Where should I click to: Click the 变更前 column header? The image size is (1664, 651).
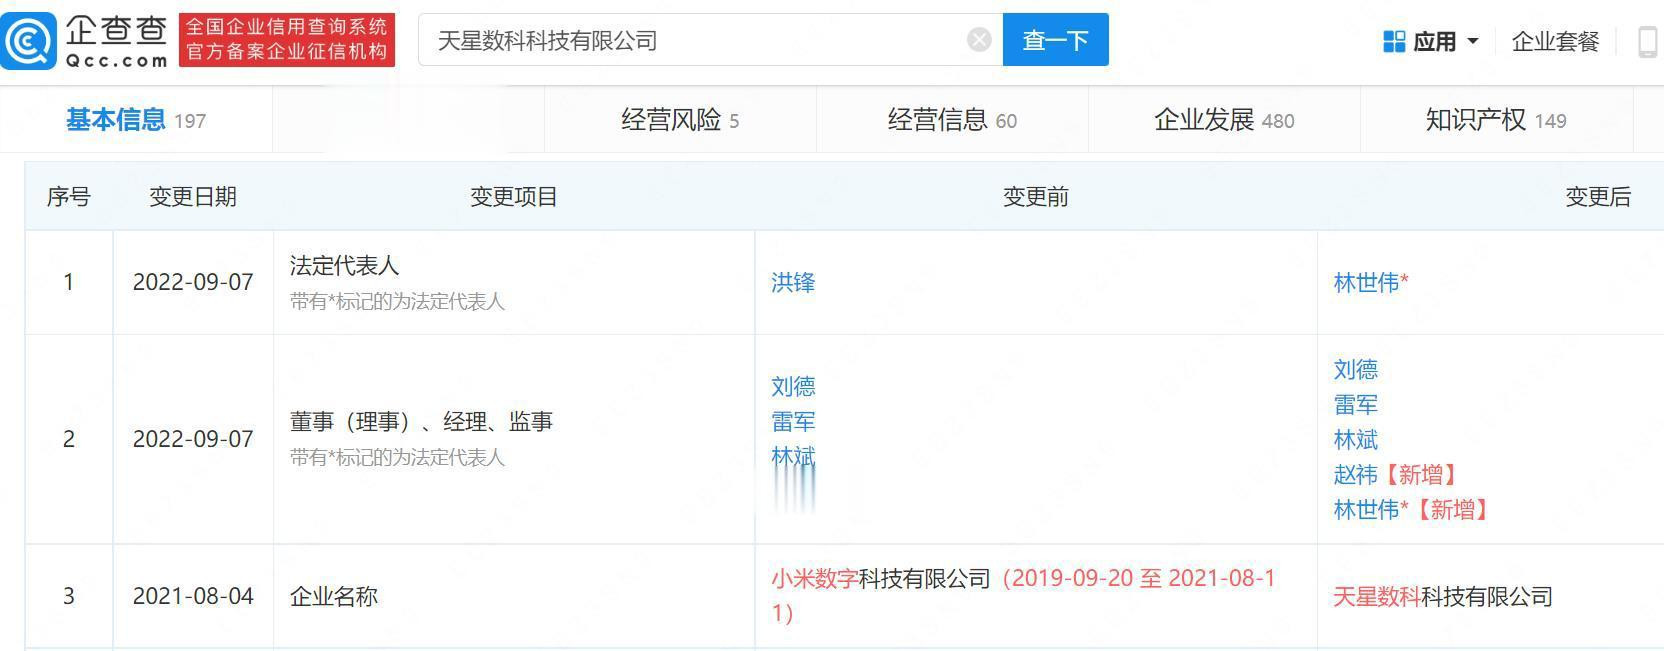coord(1036,197)
